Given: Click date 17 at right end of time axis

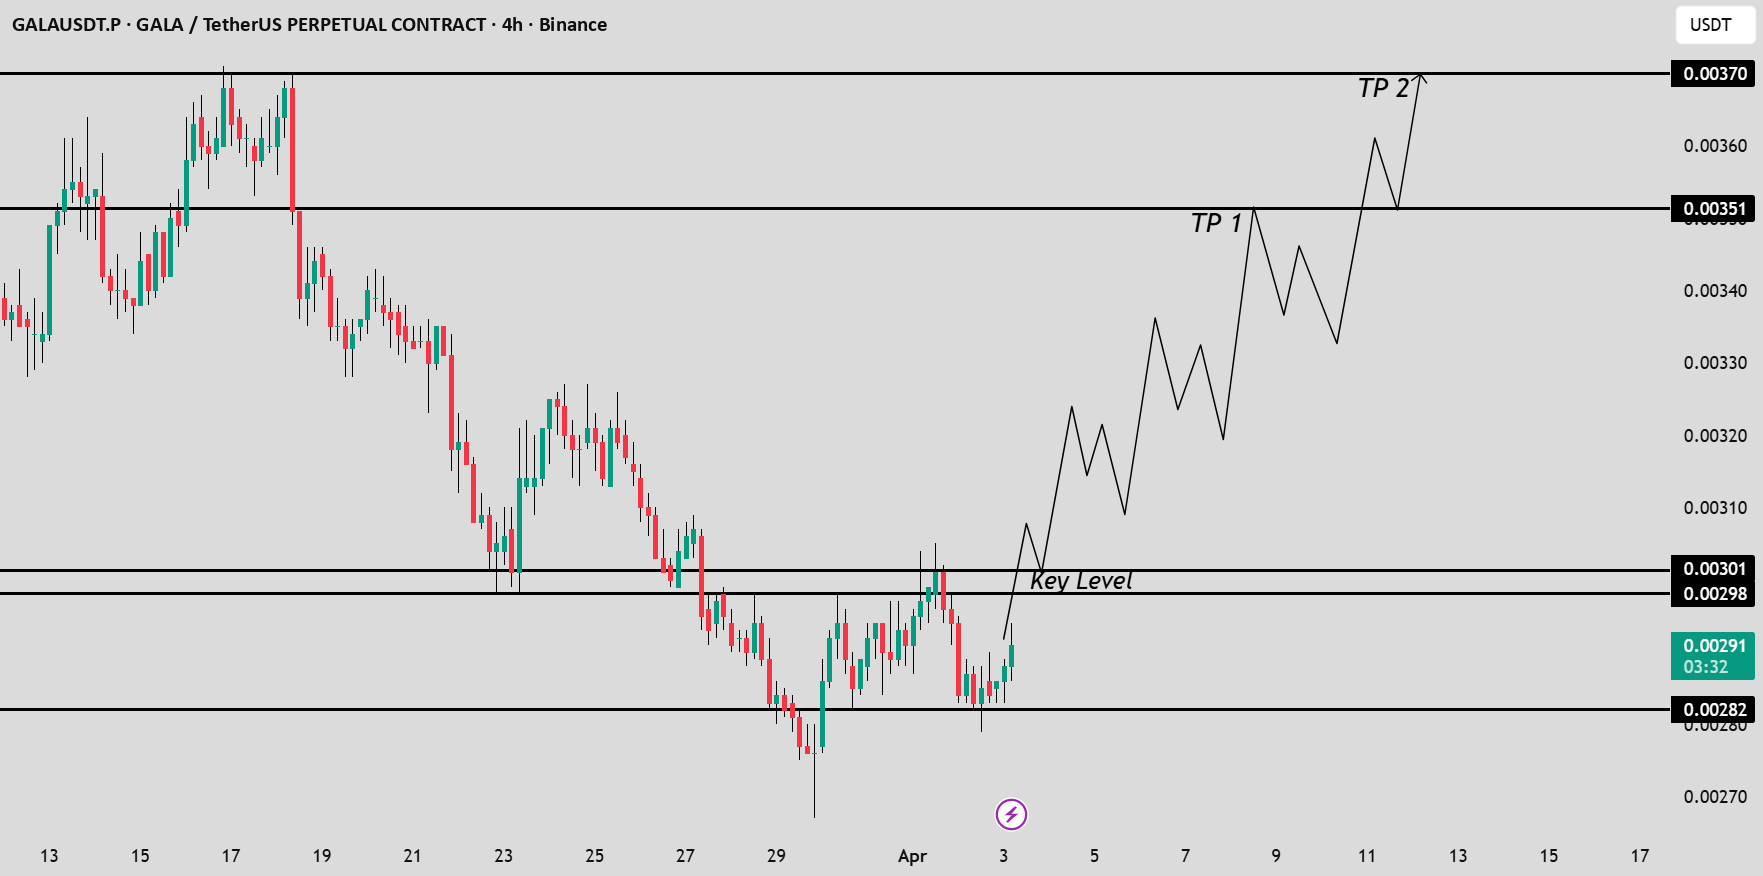Looking at the screenshot, I should pyautogui.click(x=1640, y=856).
